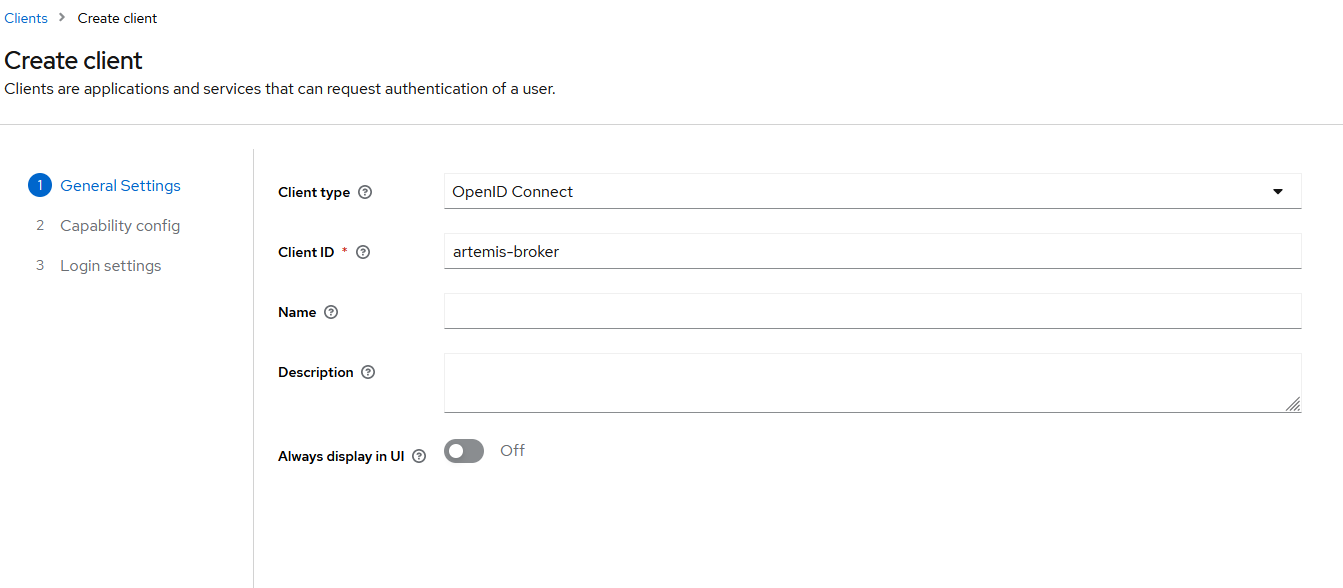Image resolution: width=1343 pixels, height=588 pixels.
Task: Click the Create client breadcrumb item
Action: [x=116, y=17]
